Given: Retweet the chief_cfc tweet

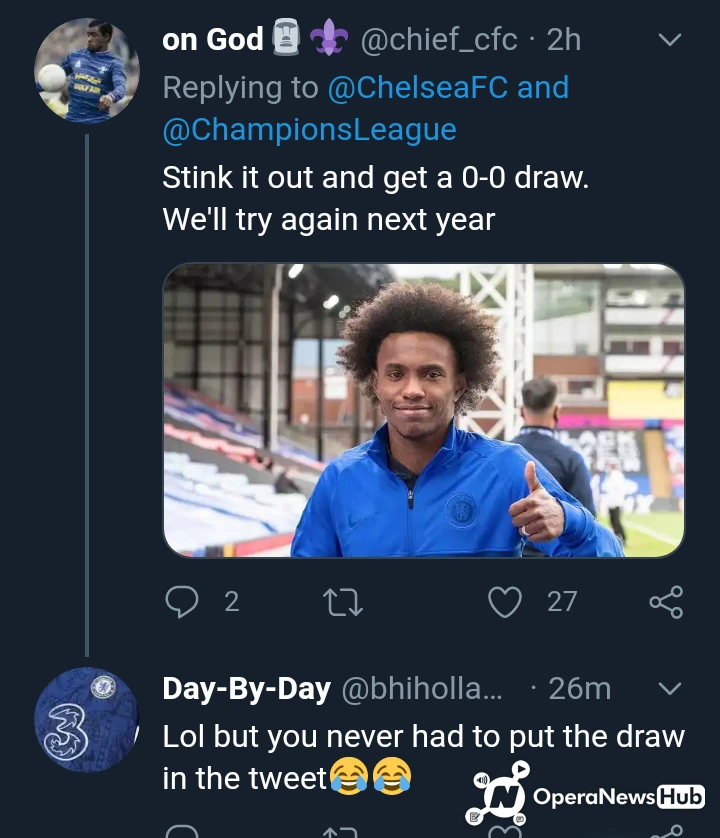Looking at the screenshot, I should coord(343,601).
